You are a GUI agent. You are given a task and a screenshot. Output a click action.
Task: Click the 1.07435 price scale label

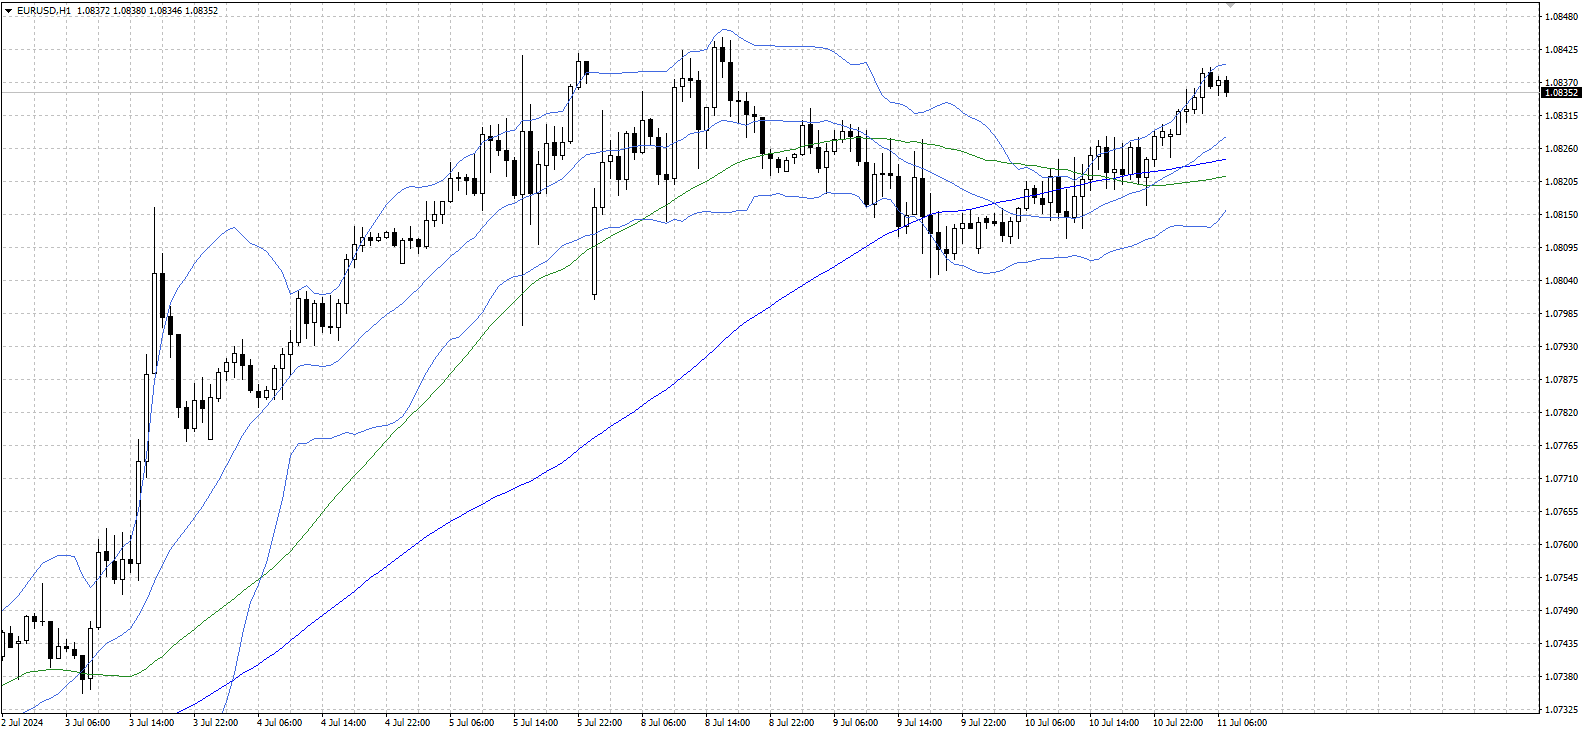click(1562, 643)
